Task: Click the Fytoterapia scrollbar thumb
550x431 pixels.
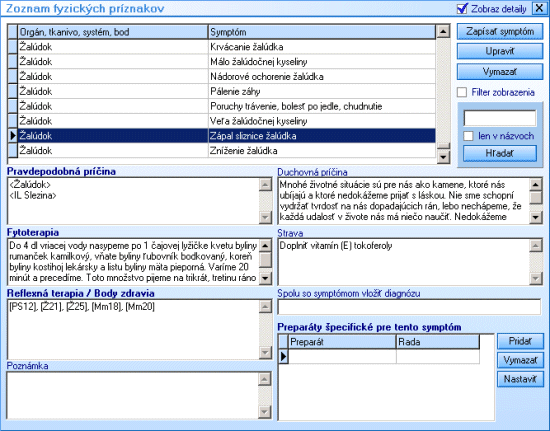Action: pos(266,260)
